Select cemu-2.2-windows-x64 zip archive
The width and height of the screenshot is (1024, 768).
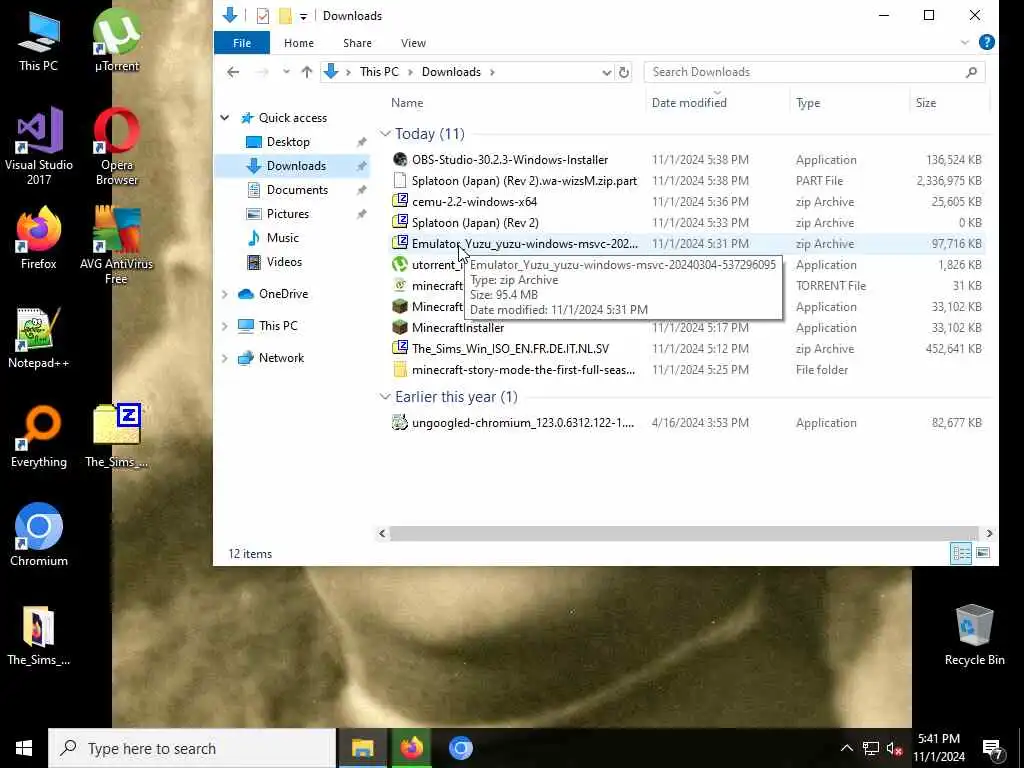474,202
